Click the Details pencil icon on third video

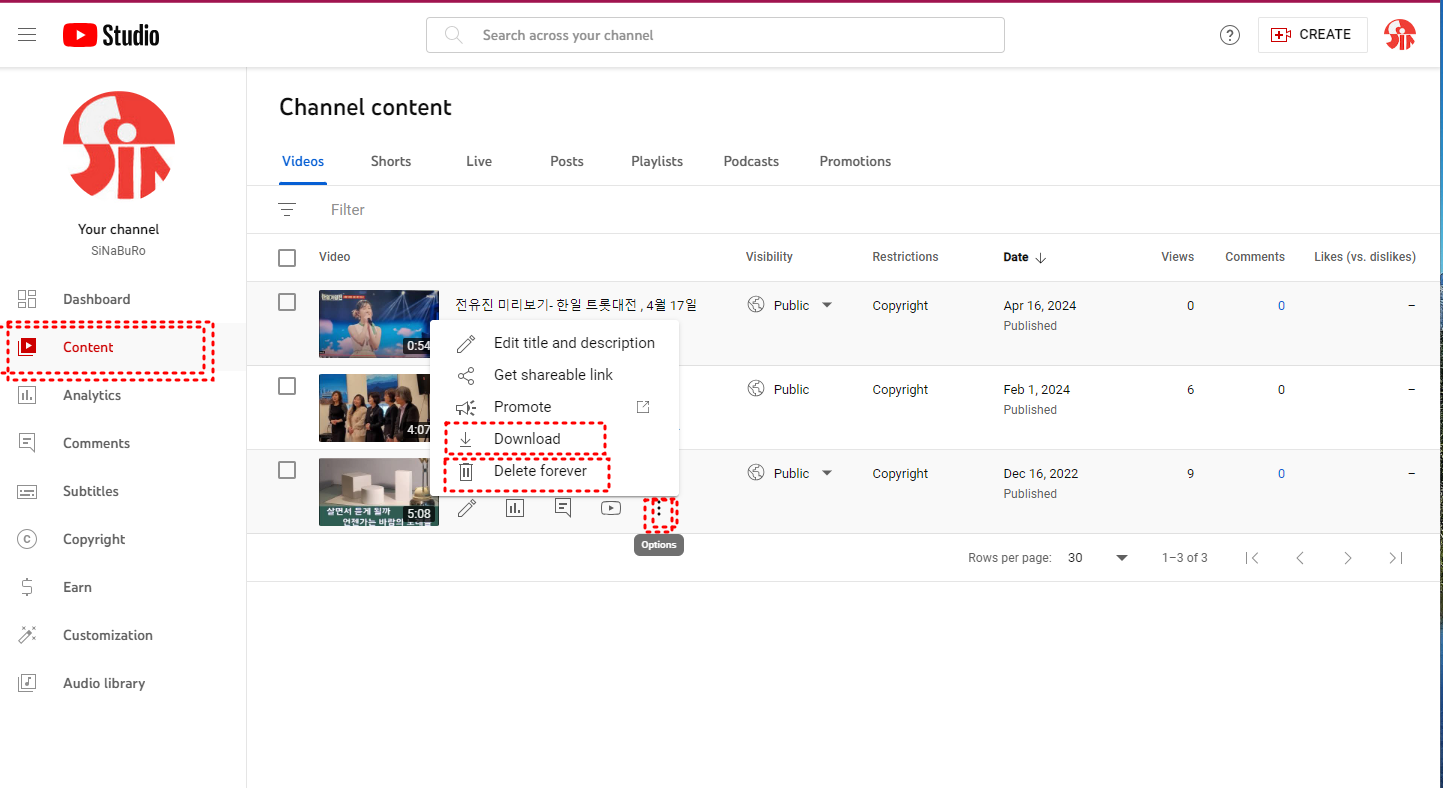tap(466, 509)
